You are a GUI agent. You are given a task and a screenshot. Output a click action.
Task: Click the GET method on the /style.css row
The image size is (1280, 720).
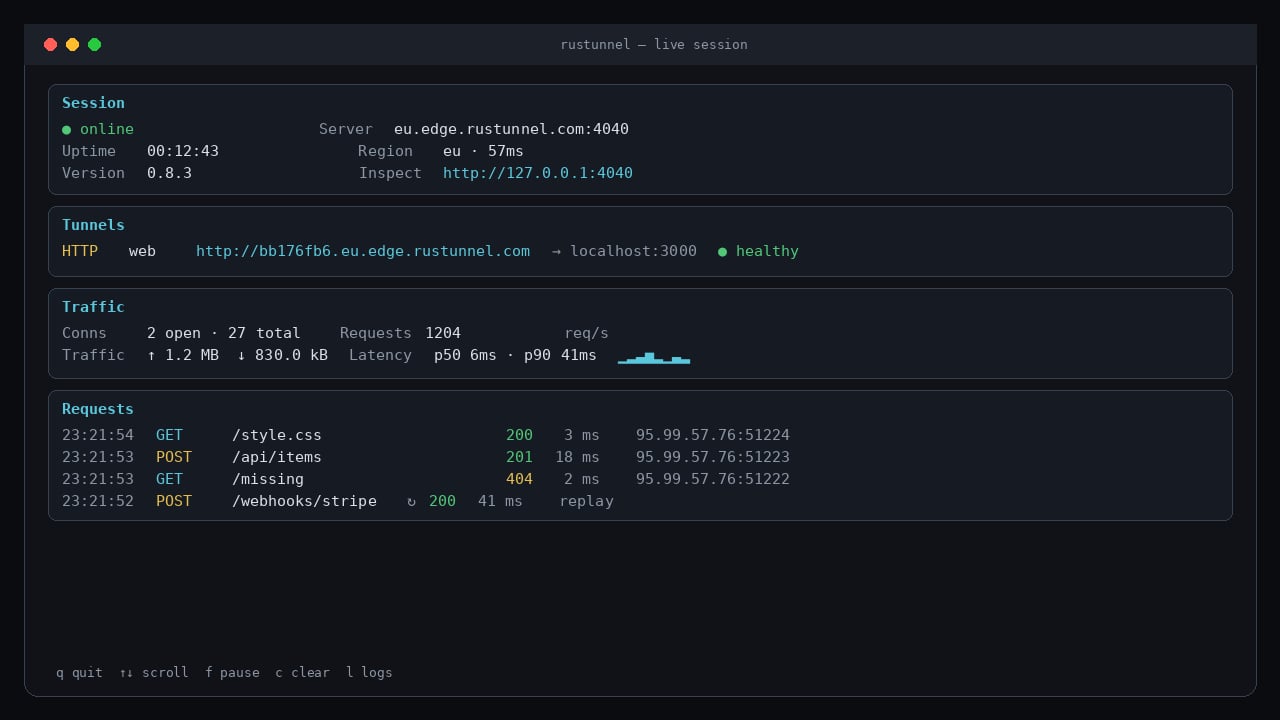pyautogui.click(x=169, y=435)
